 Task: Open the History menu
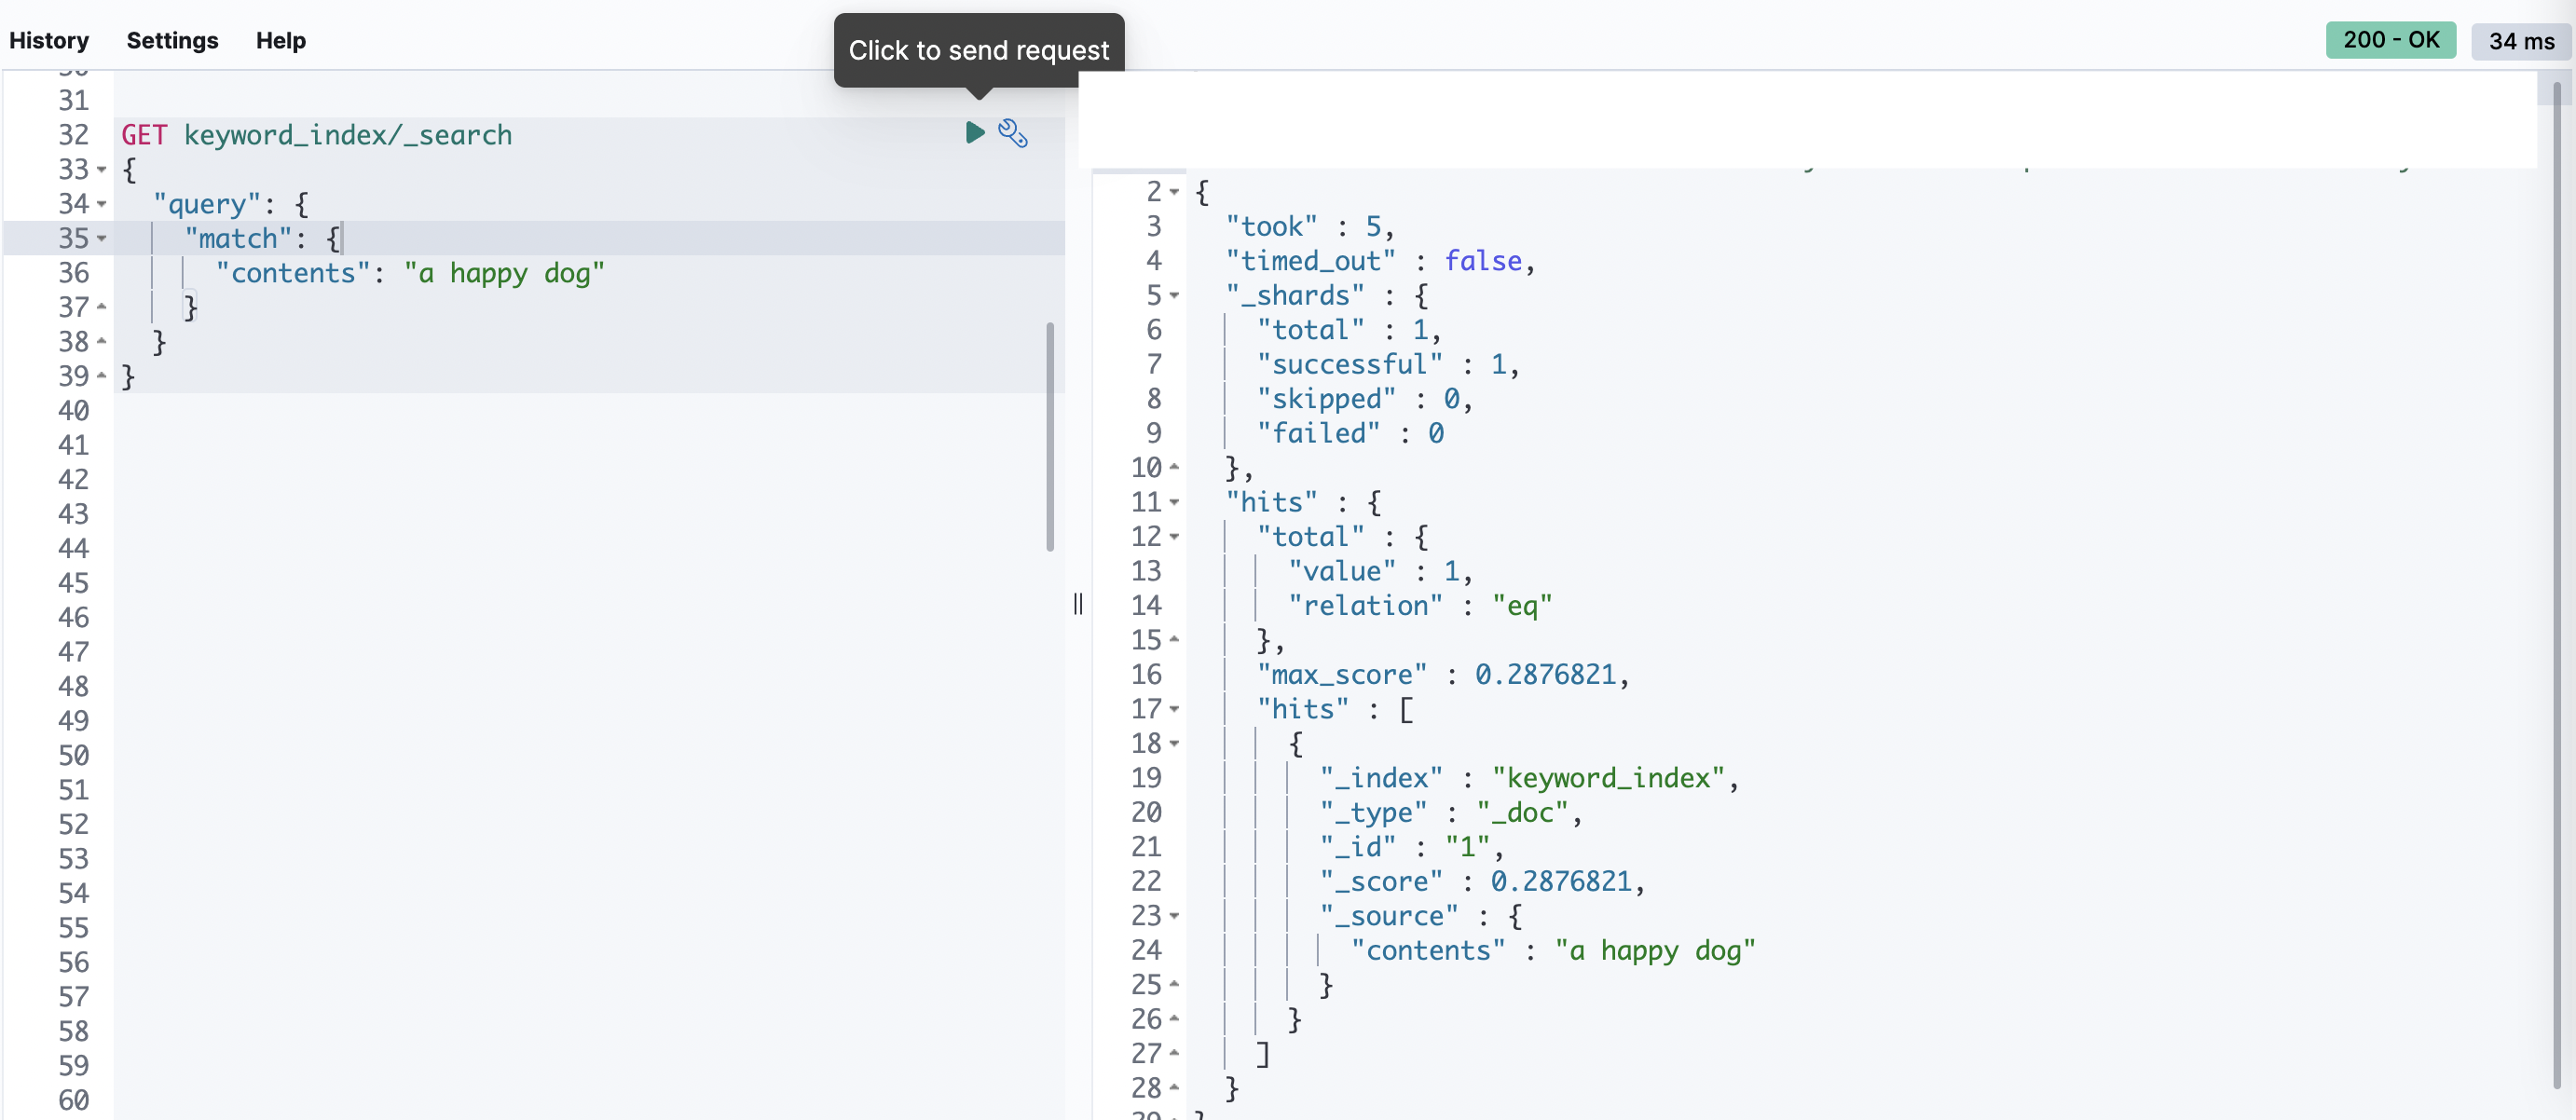coord(49,41)
